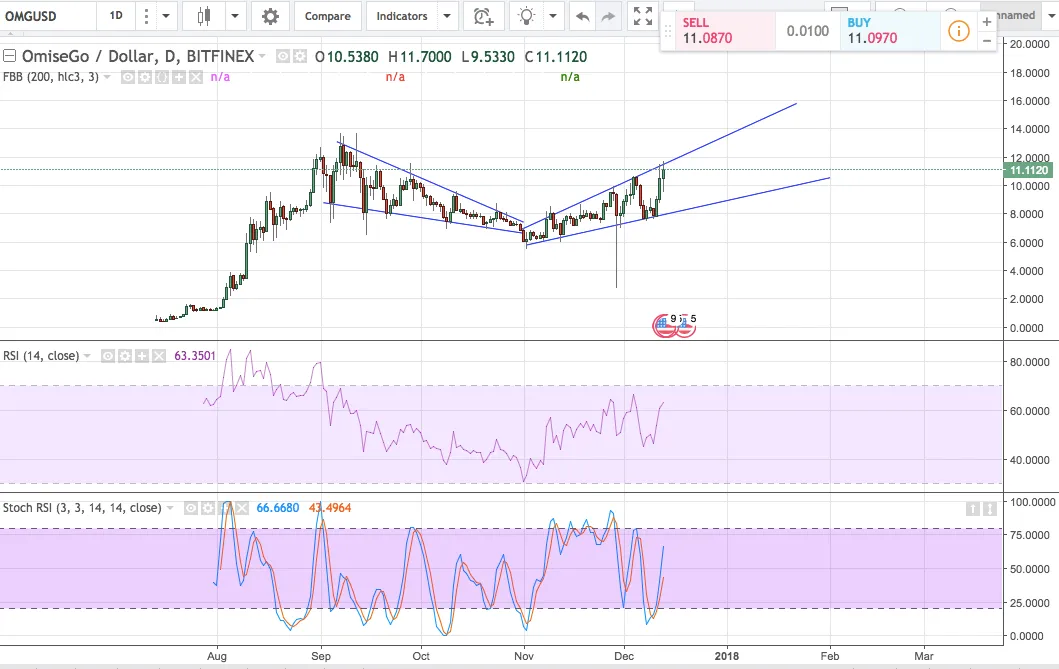Toggle visibility of OmiseGo / Dollar series
Viewport: 1059px width, 669px height.
pyautogui.click(x=283, y=57)
